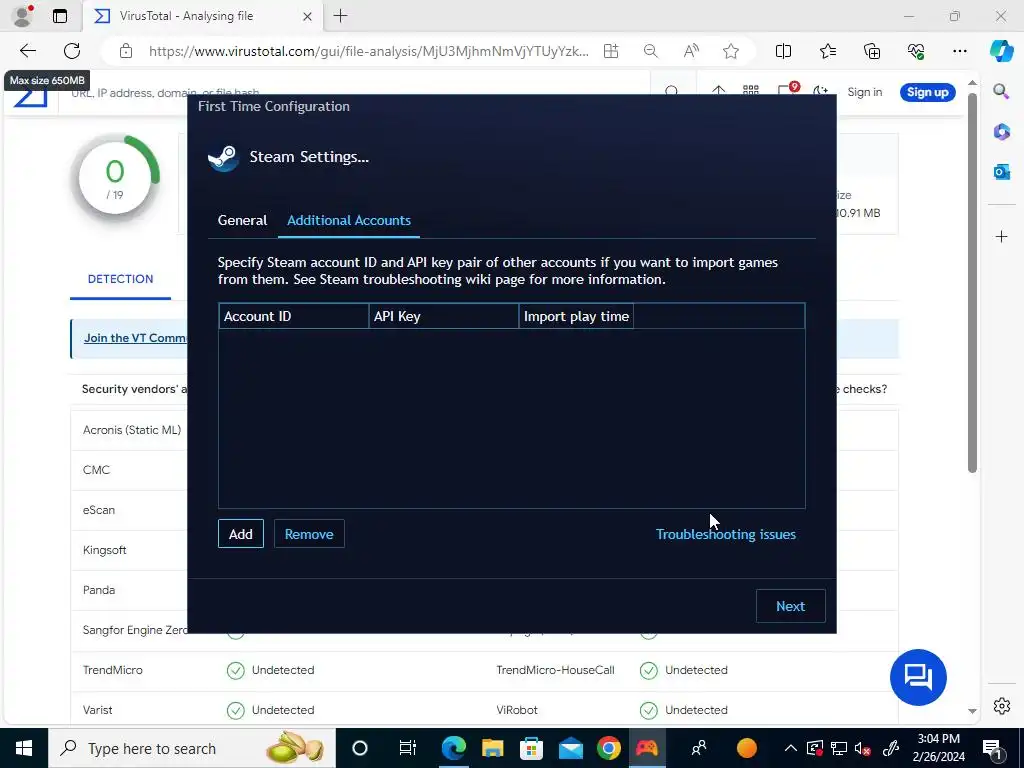
Task: Click the Steam logo icon in dialog
Action: [223, 157]
